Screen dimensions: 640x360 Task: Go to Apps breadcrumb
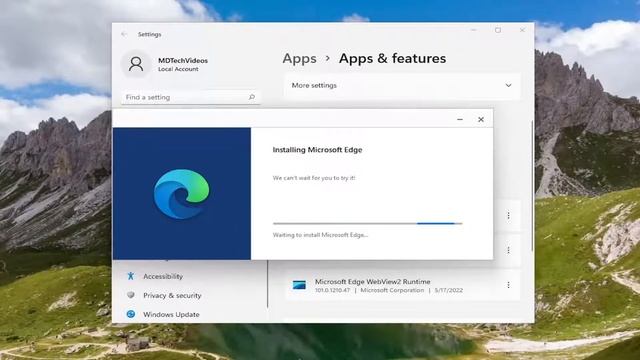click(x=299, y=58)
